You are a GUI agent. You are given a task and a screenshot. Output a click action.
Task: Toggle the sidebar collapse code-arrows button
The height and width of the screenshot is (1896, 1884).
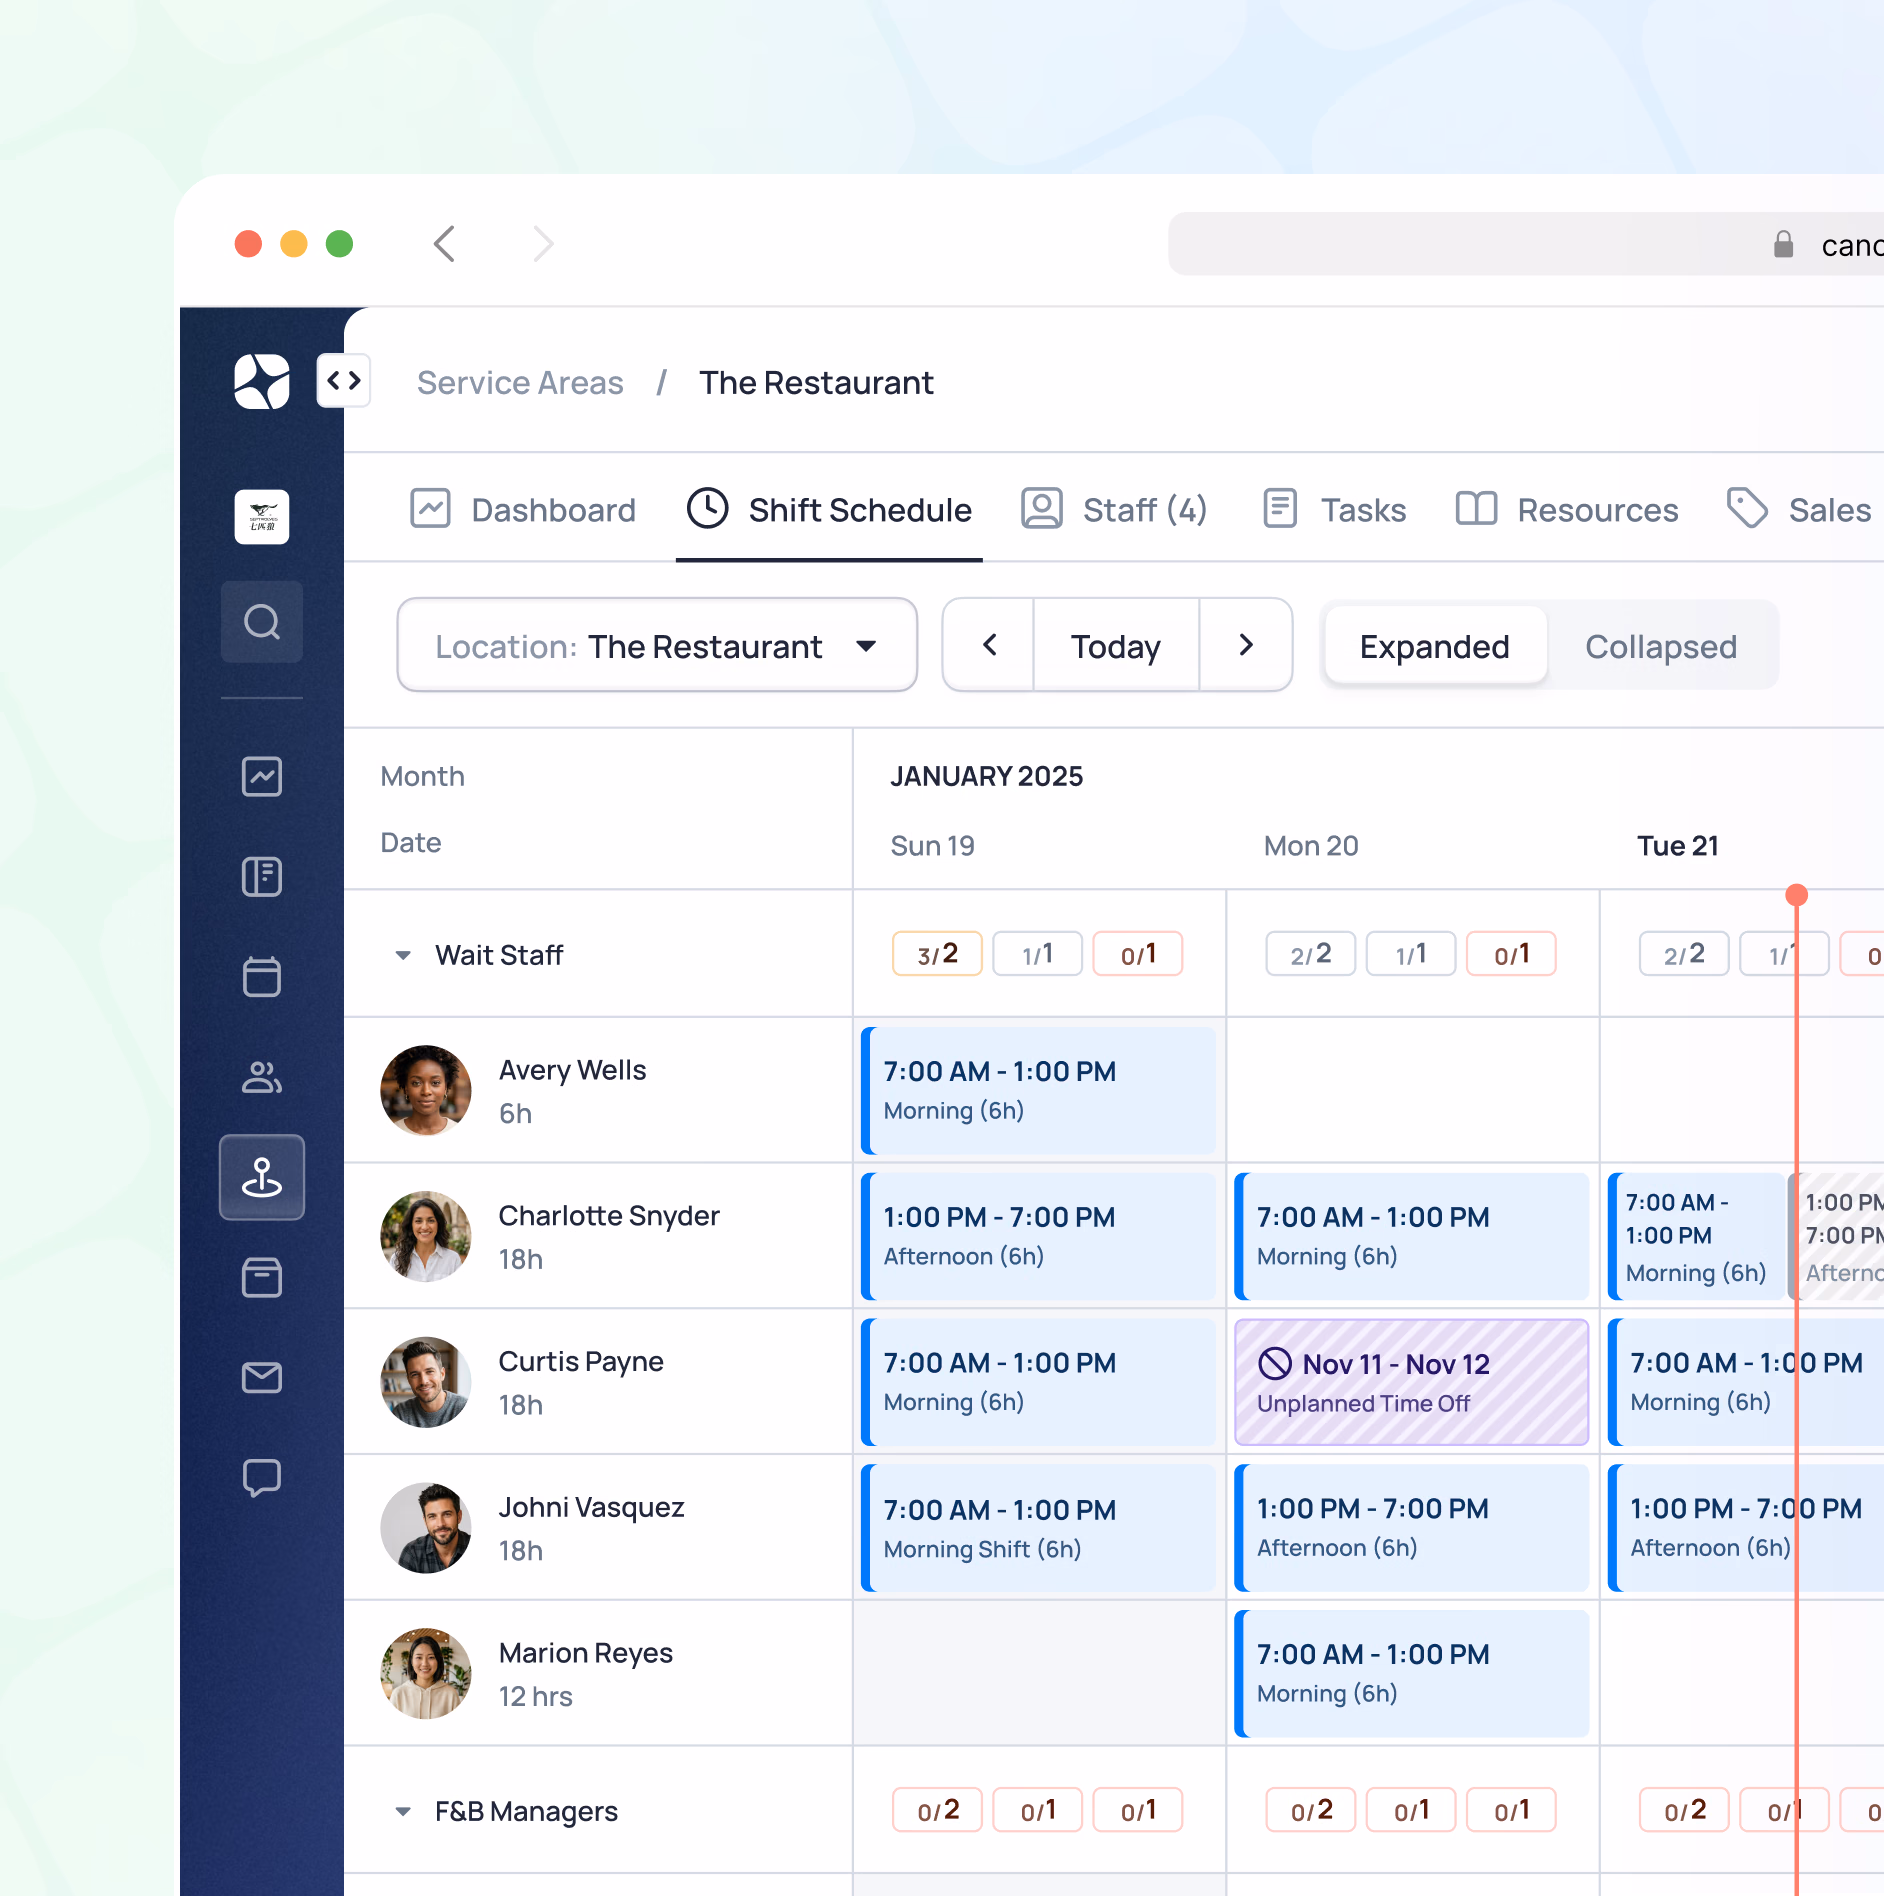click(x=343, y=380)
